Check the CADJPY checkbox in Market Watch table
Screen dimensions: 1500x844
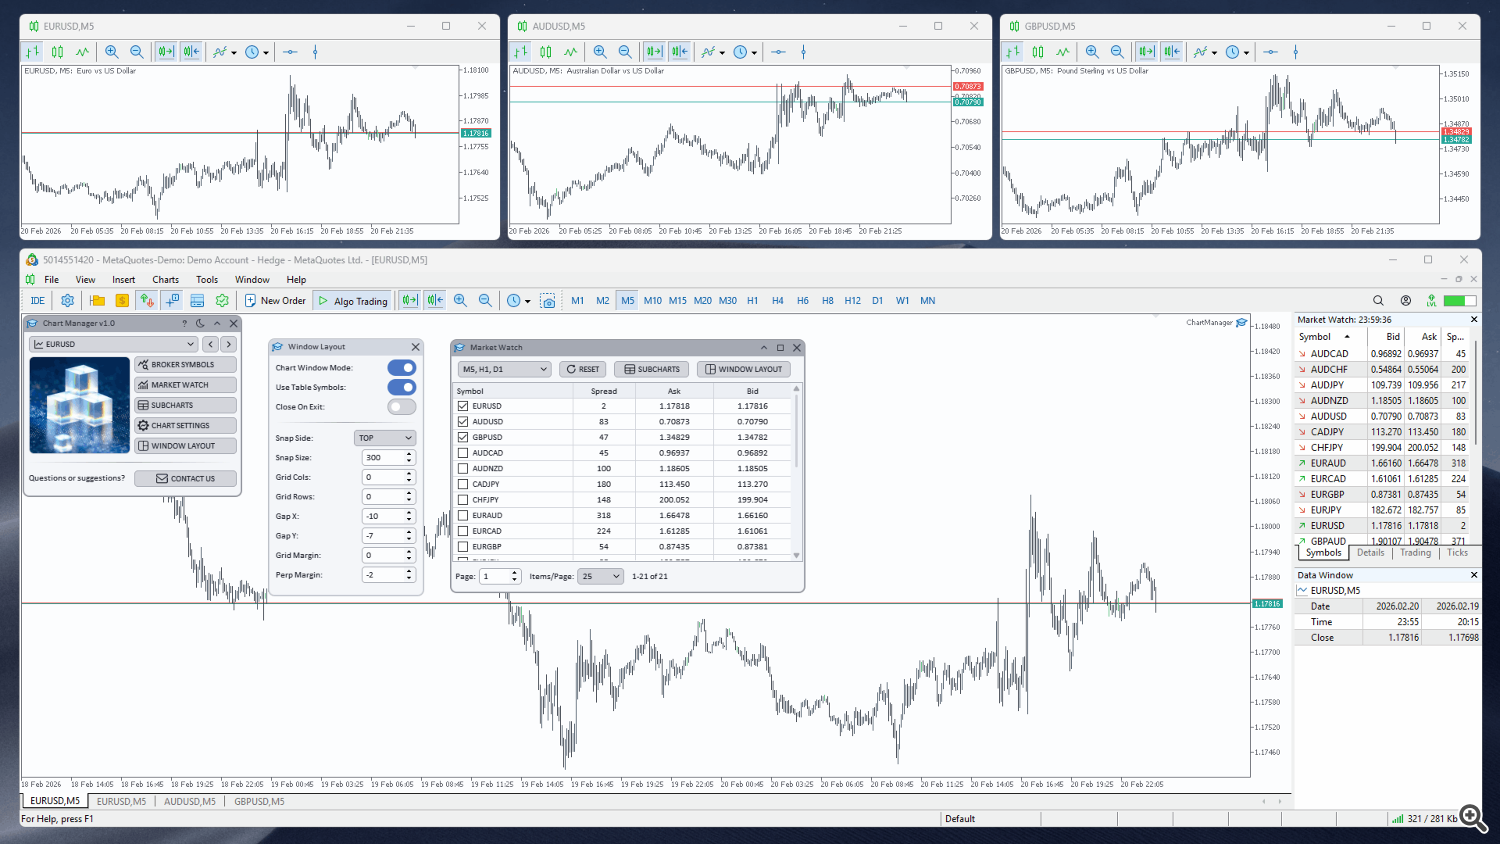463,484
